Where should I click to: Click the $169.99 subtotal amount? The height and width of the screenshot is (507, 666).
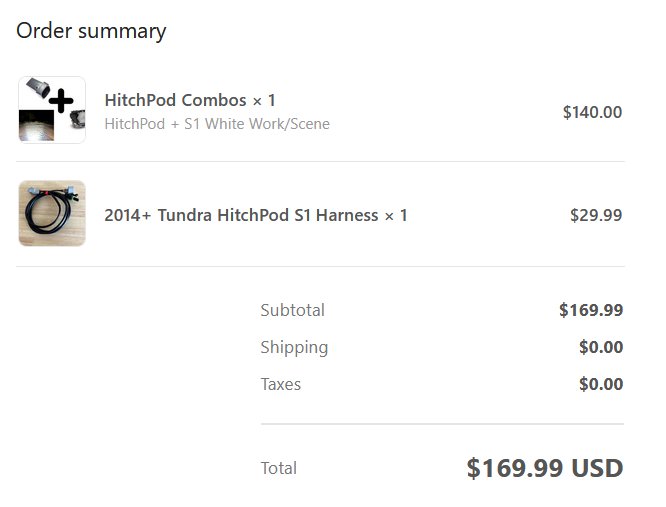click(591, 310)
